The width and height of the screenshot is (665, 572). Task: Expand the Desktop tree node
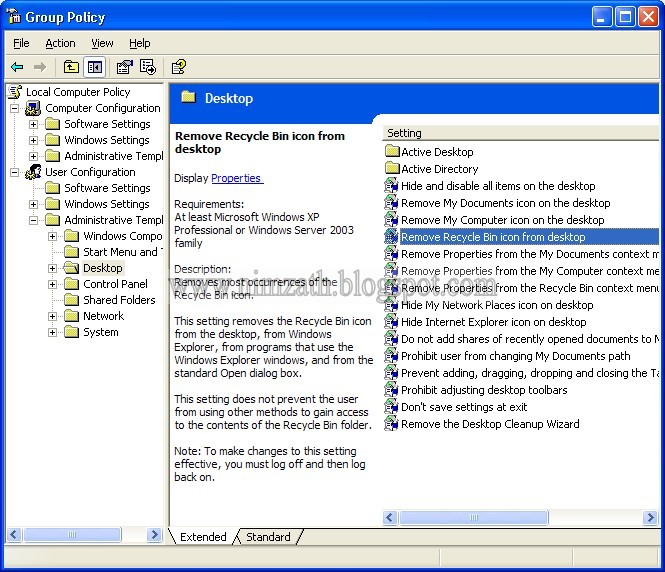point(53,268)
